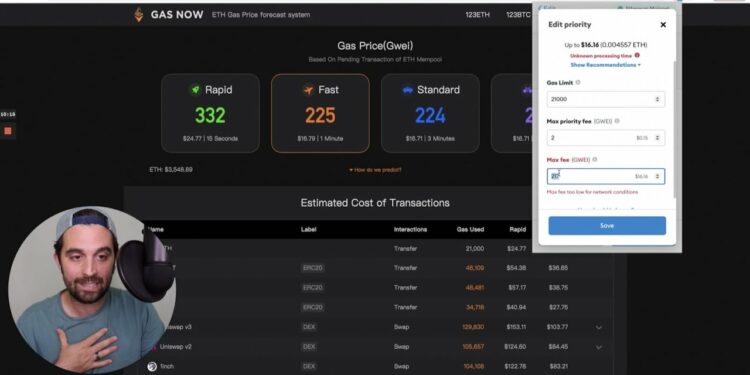Click the 105,657 gas used cell
The image size is (750, 375).
pyautogui.click(x=474, y=347)
